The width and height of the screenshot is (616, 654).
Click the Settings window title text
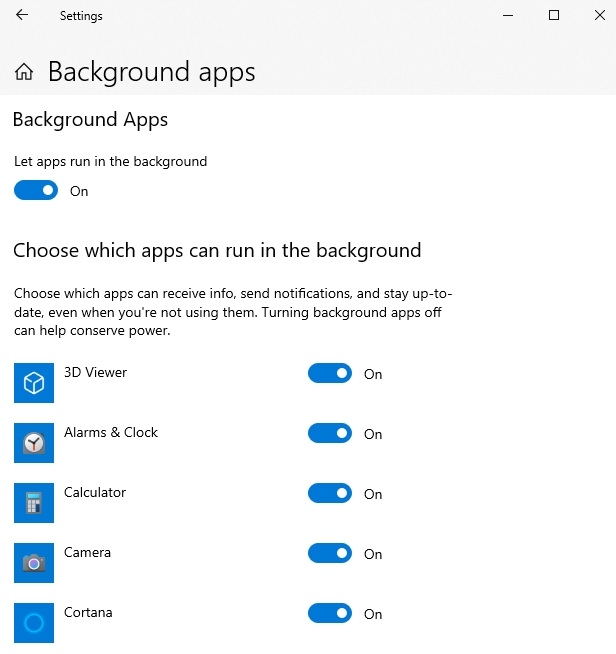click(x=81, y=16)
